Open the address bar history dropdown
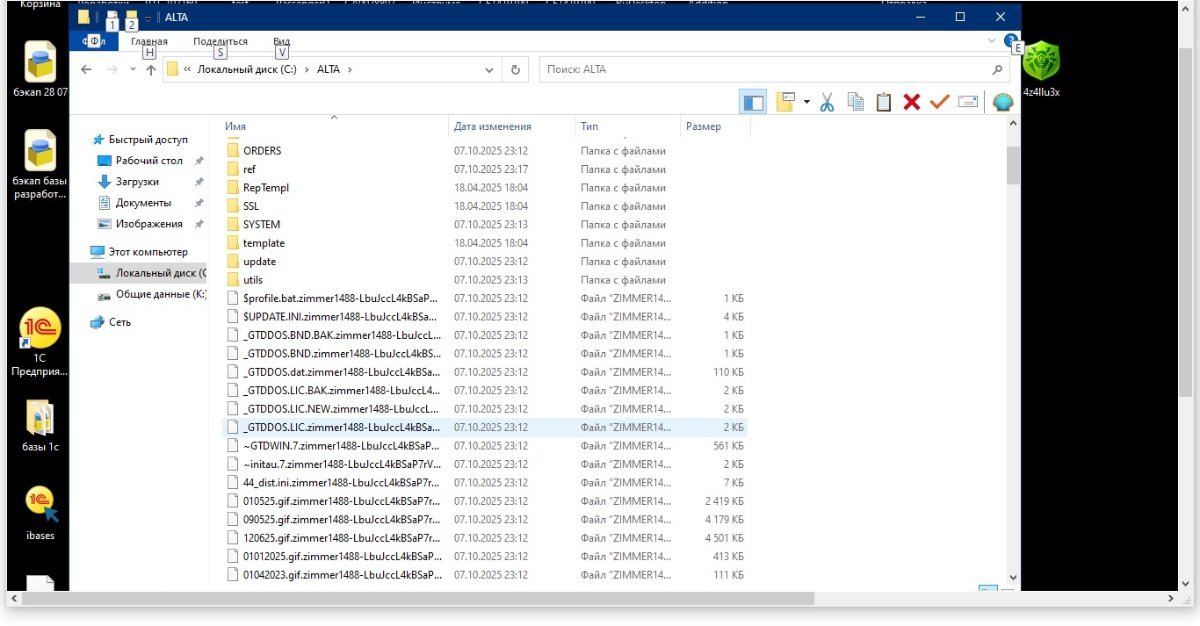1200x626 pixels. click(489, 70)
